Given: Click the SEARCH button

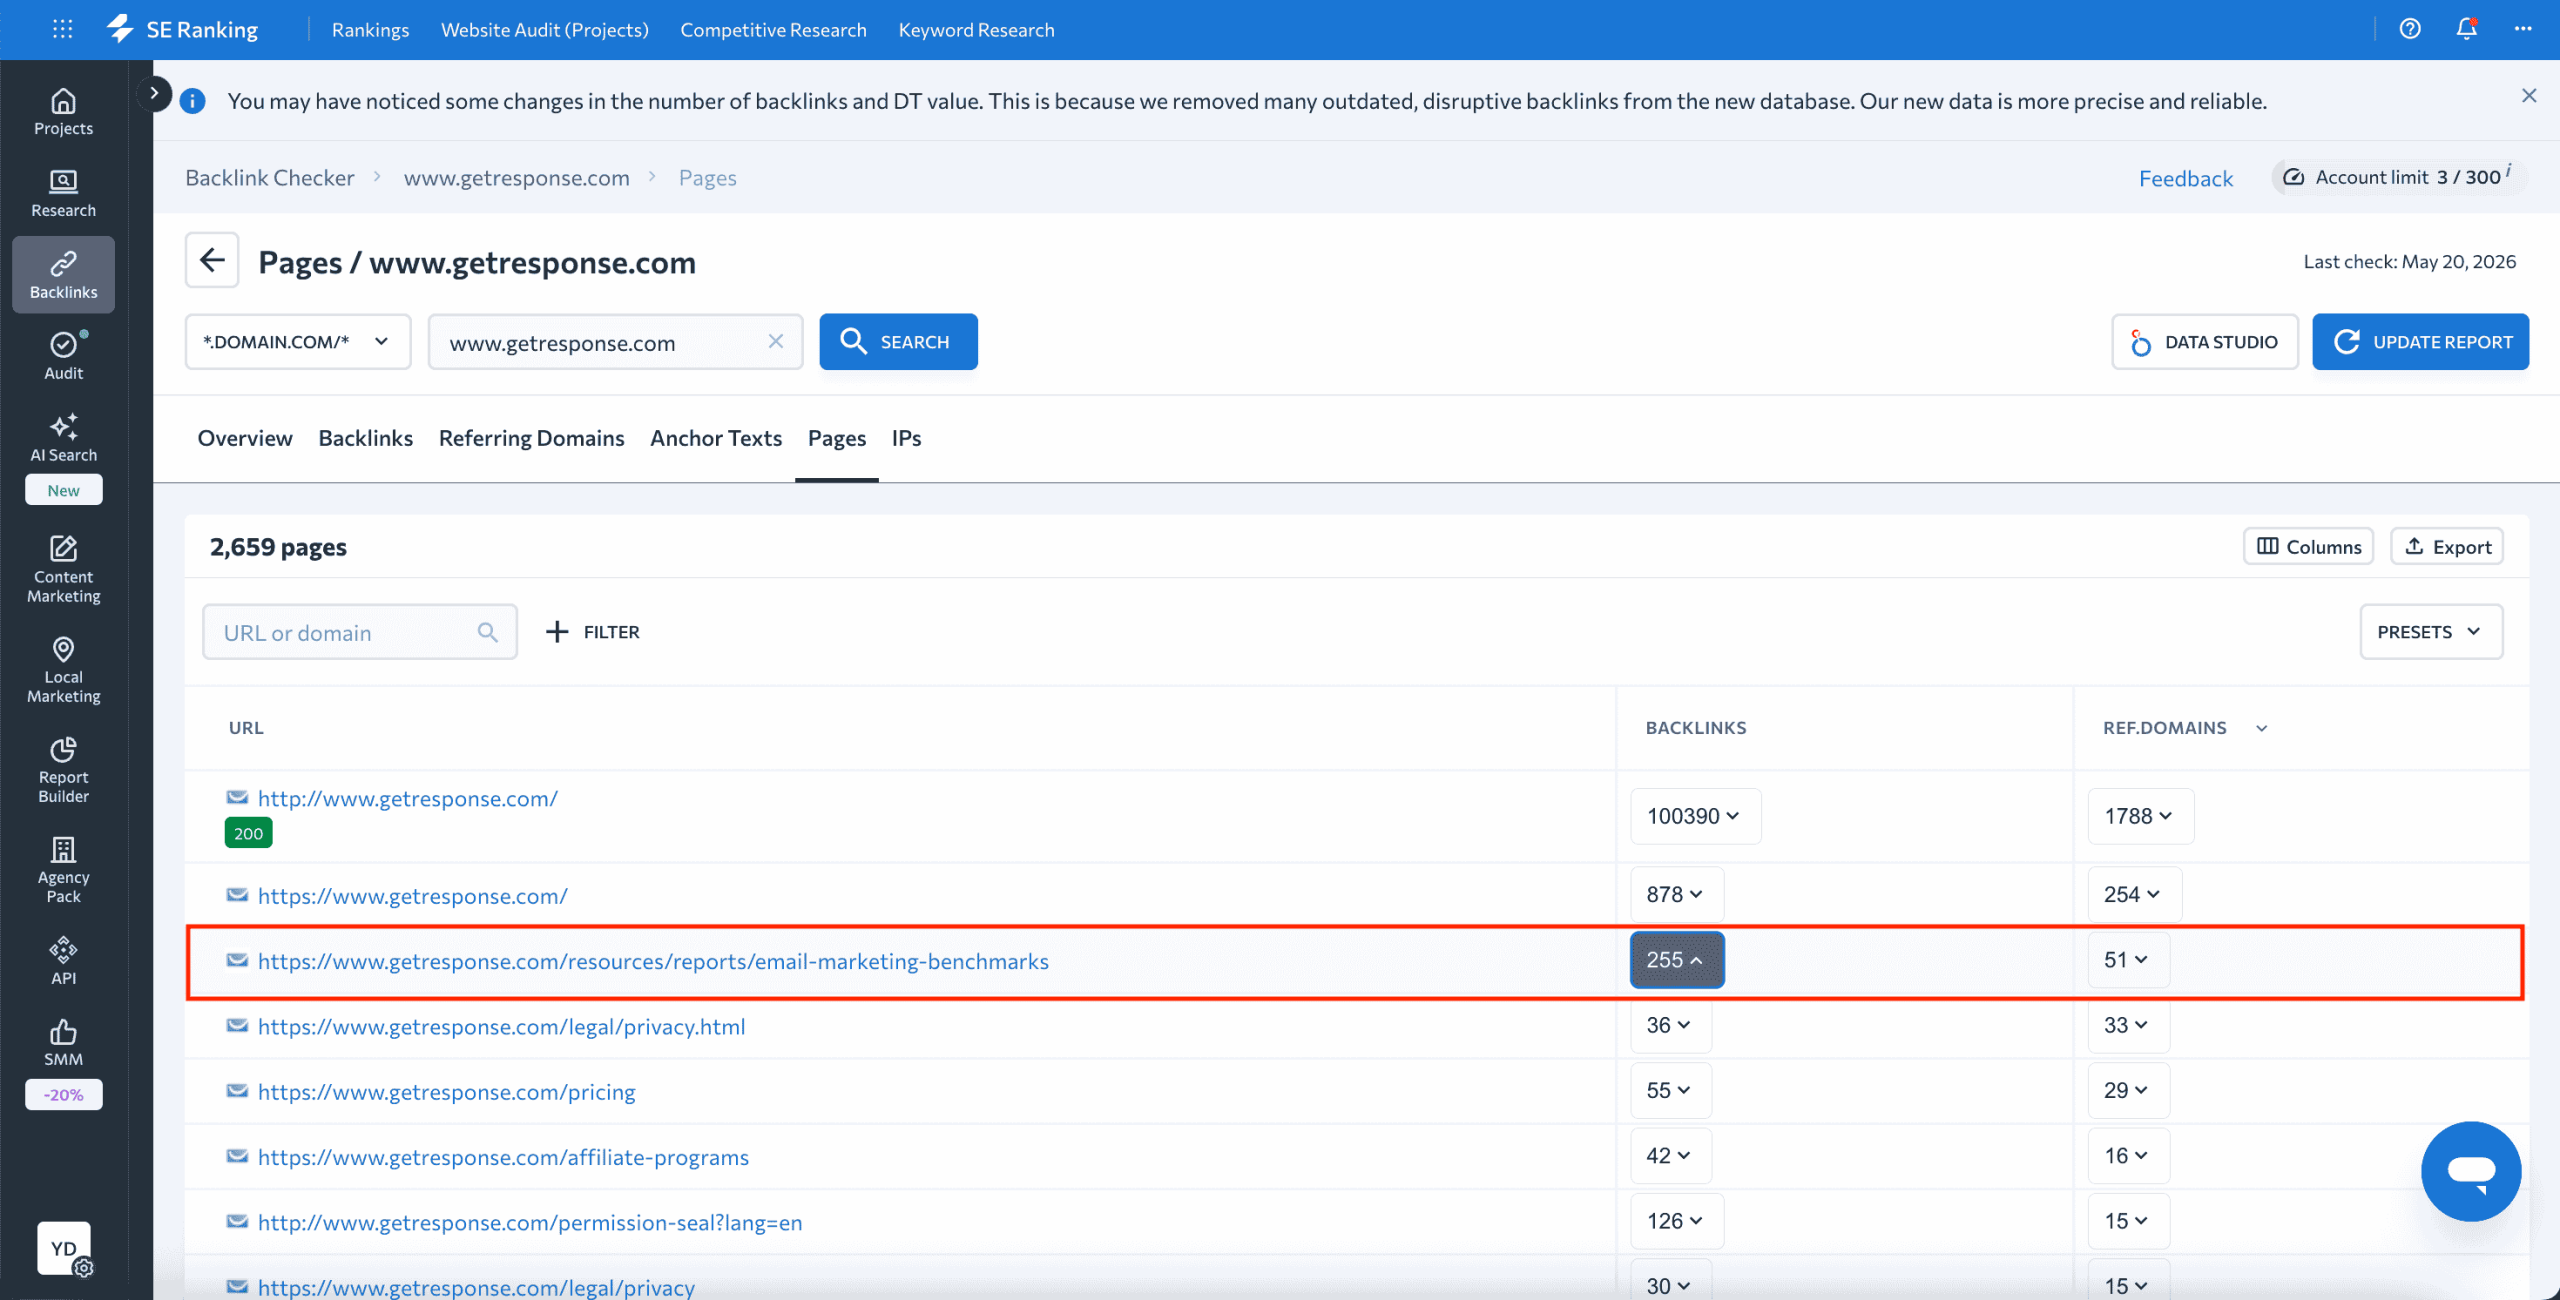Looking at the screenshot, I should (x=898, y=341).
